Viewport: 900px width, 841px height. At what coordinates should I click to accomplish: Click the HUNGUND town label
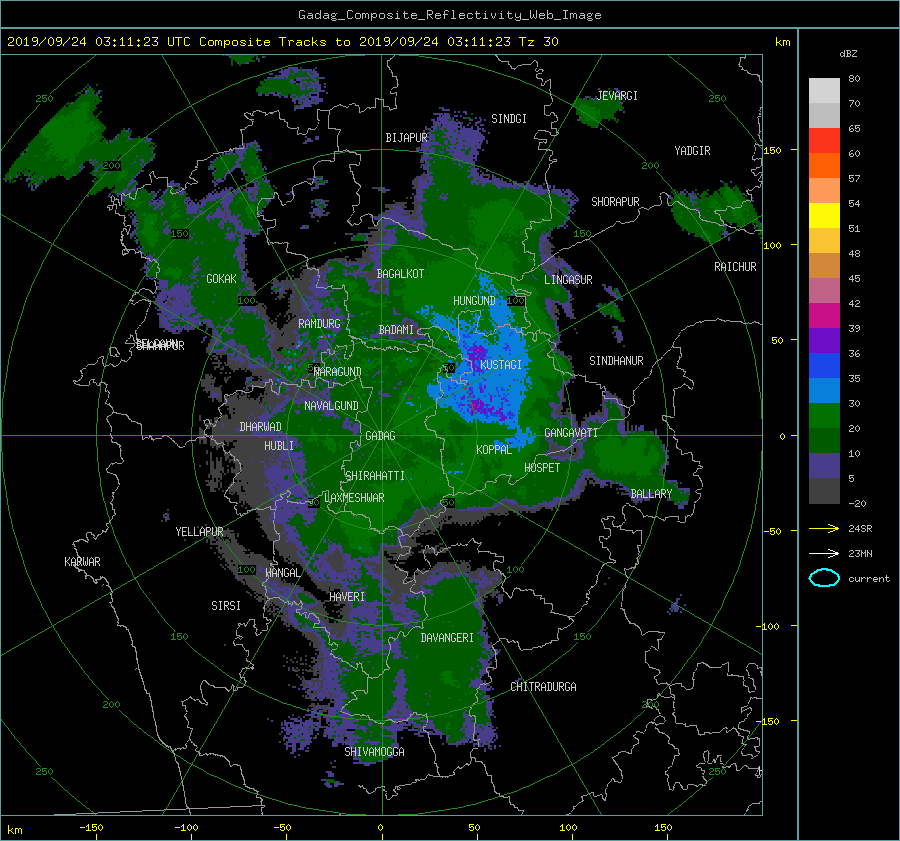[x=474, y=300]
